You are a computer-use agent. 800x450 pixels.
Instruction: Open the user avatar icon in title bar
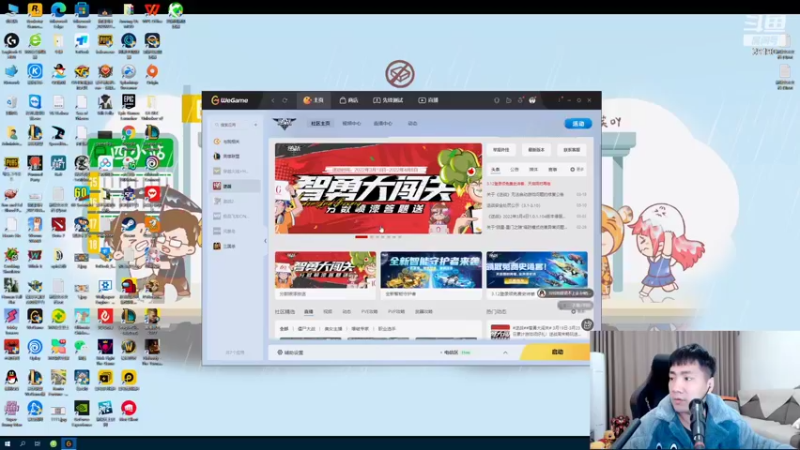(x=532, y=101)
